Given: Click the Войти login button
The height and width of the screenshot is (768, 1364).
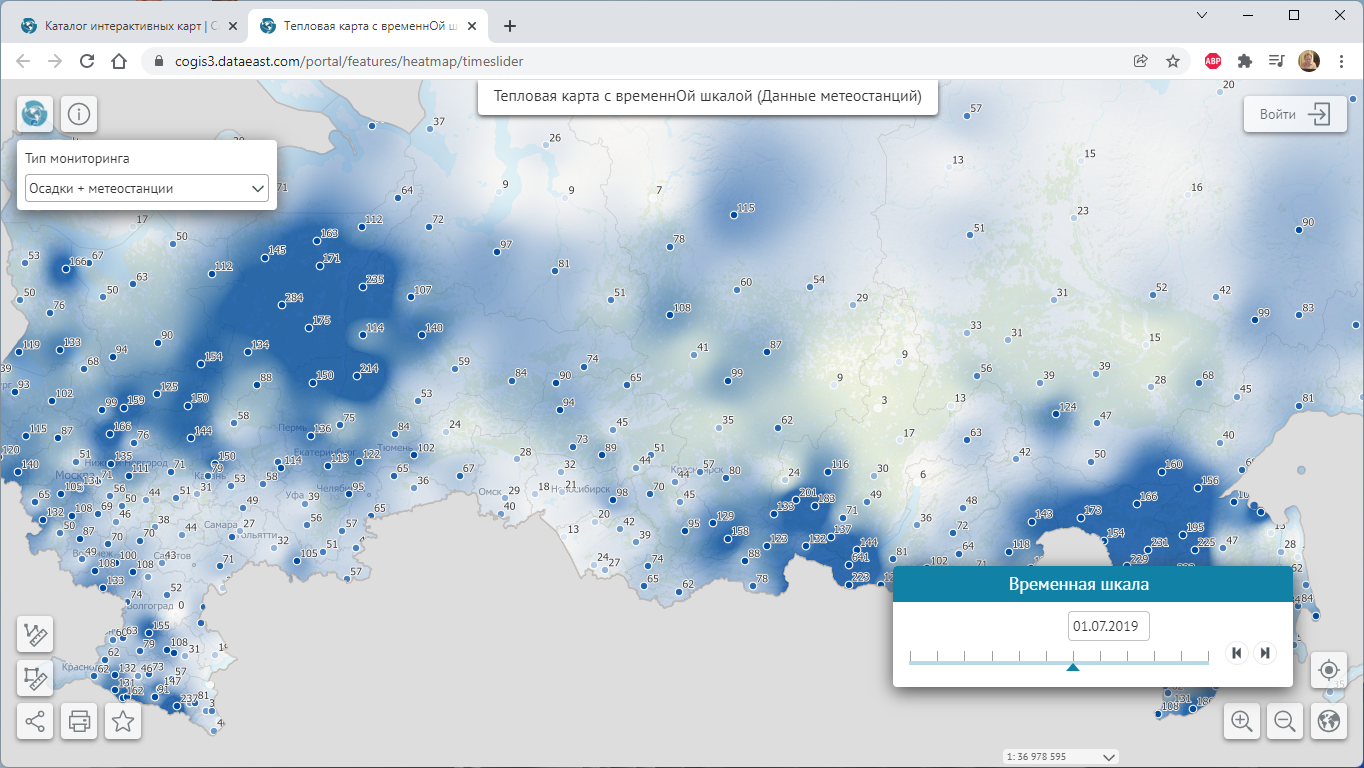Looking at the screenshot, I should (1294, 114).
